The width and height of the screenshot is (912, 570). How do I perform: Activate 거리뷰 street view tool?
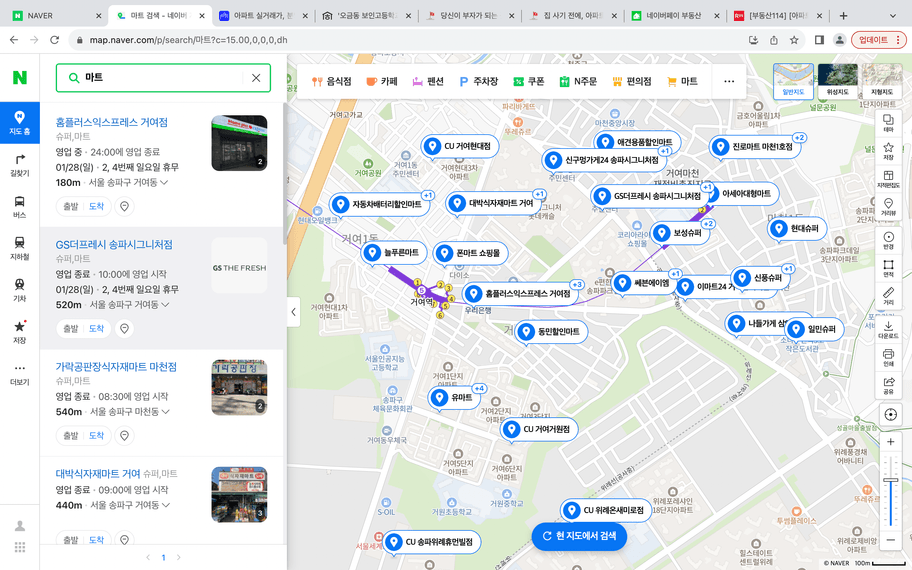888,206
